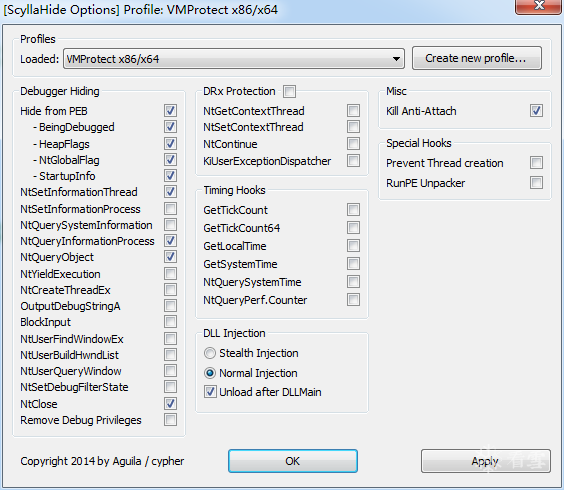Enable KiUserExceptionDispatcher checkbox
Screen dimensions: 564x490
[x=354, y=160]
